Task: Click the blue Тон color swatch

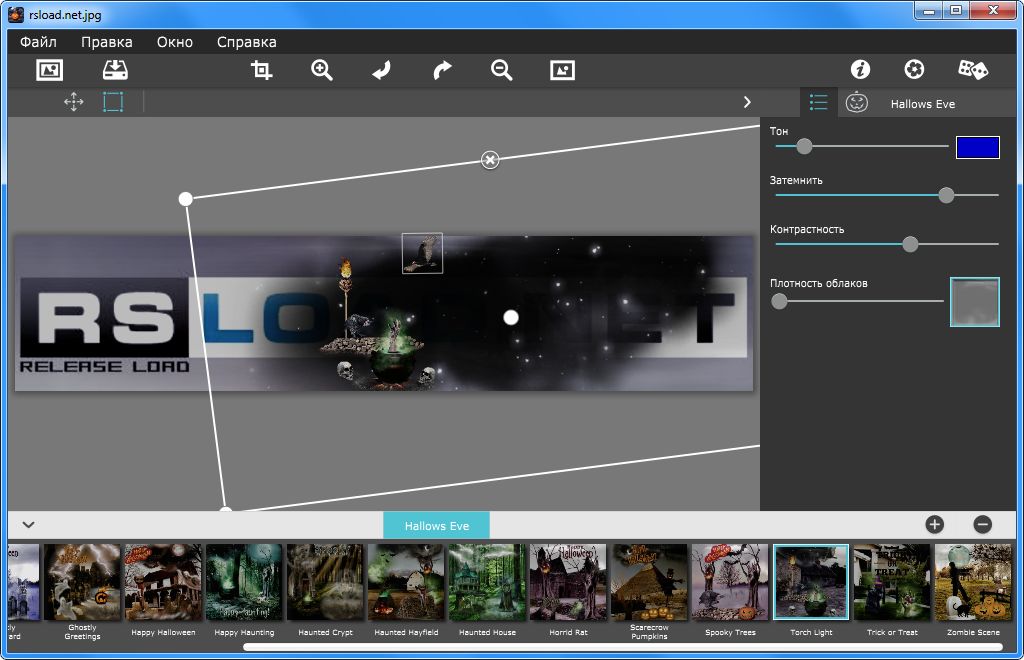Action: (977, 147)
